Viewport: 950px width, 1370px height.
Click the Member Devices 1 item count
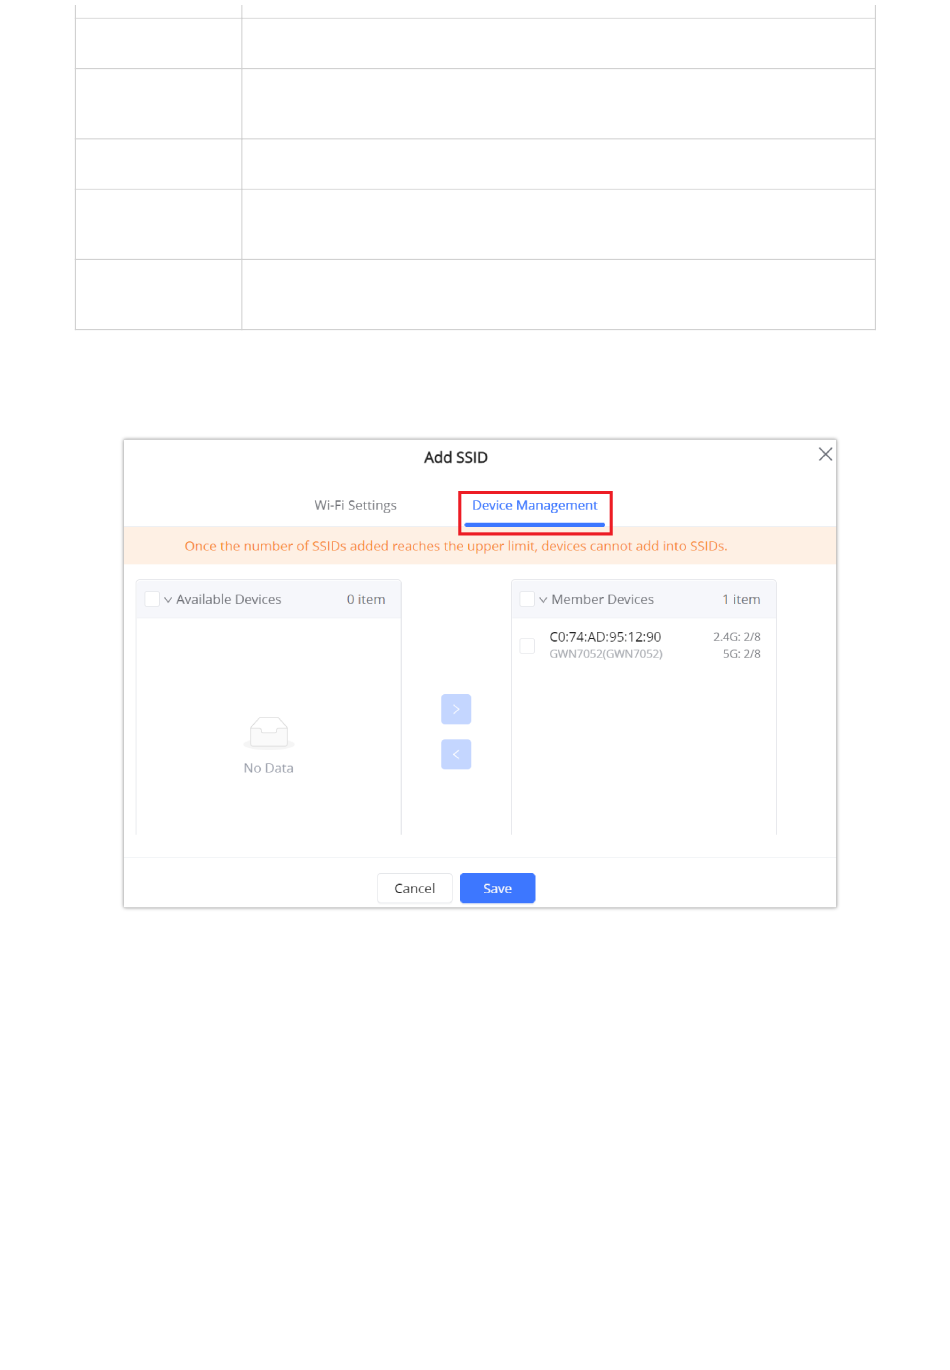tap(741, 599)
